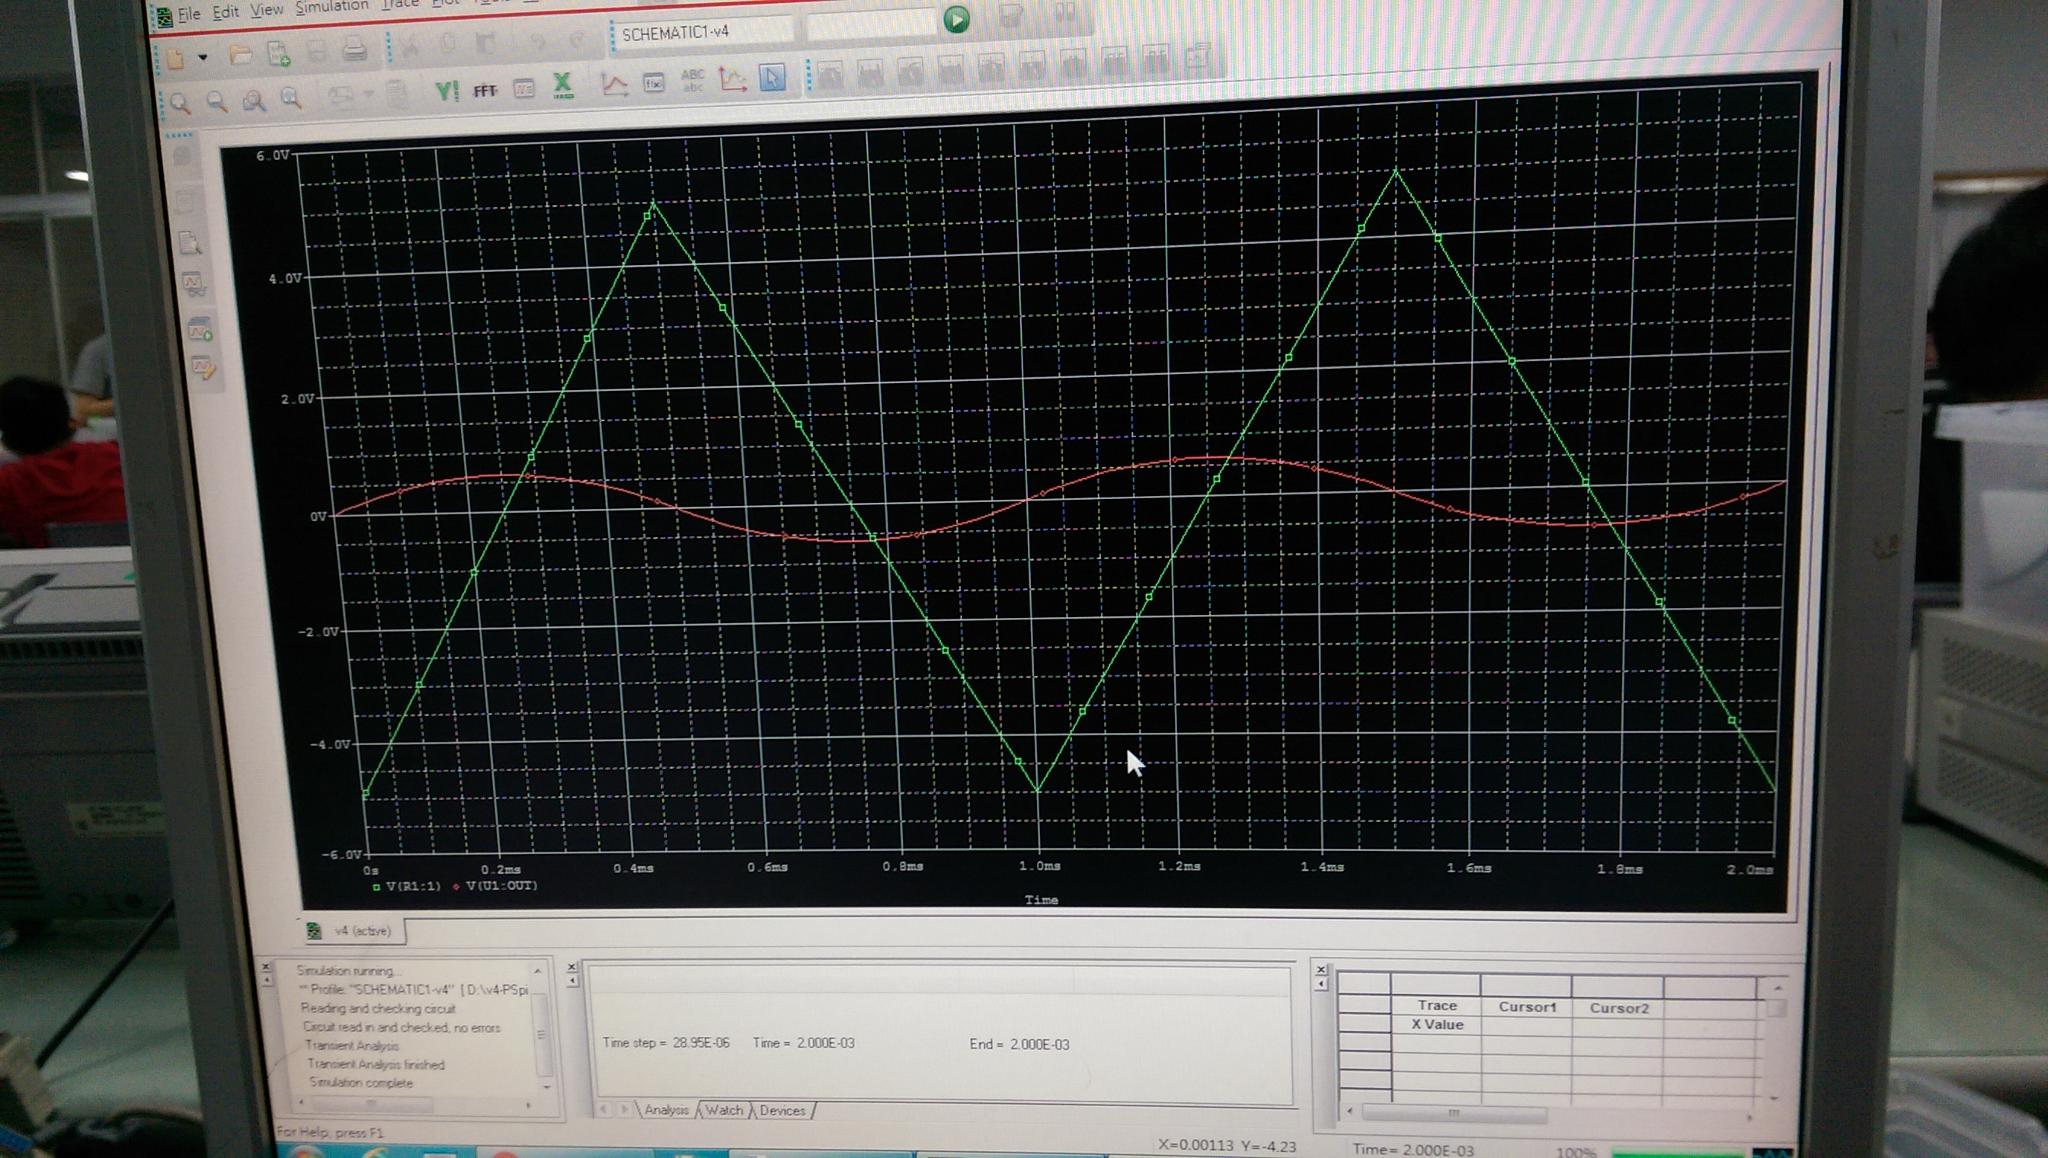Screen dimensions: 2048x1158
Task: Click the Zoom Area icon
Action: [254, 100]
